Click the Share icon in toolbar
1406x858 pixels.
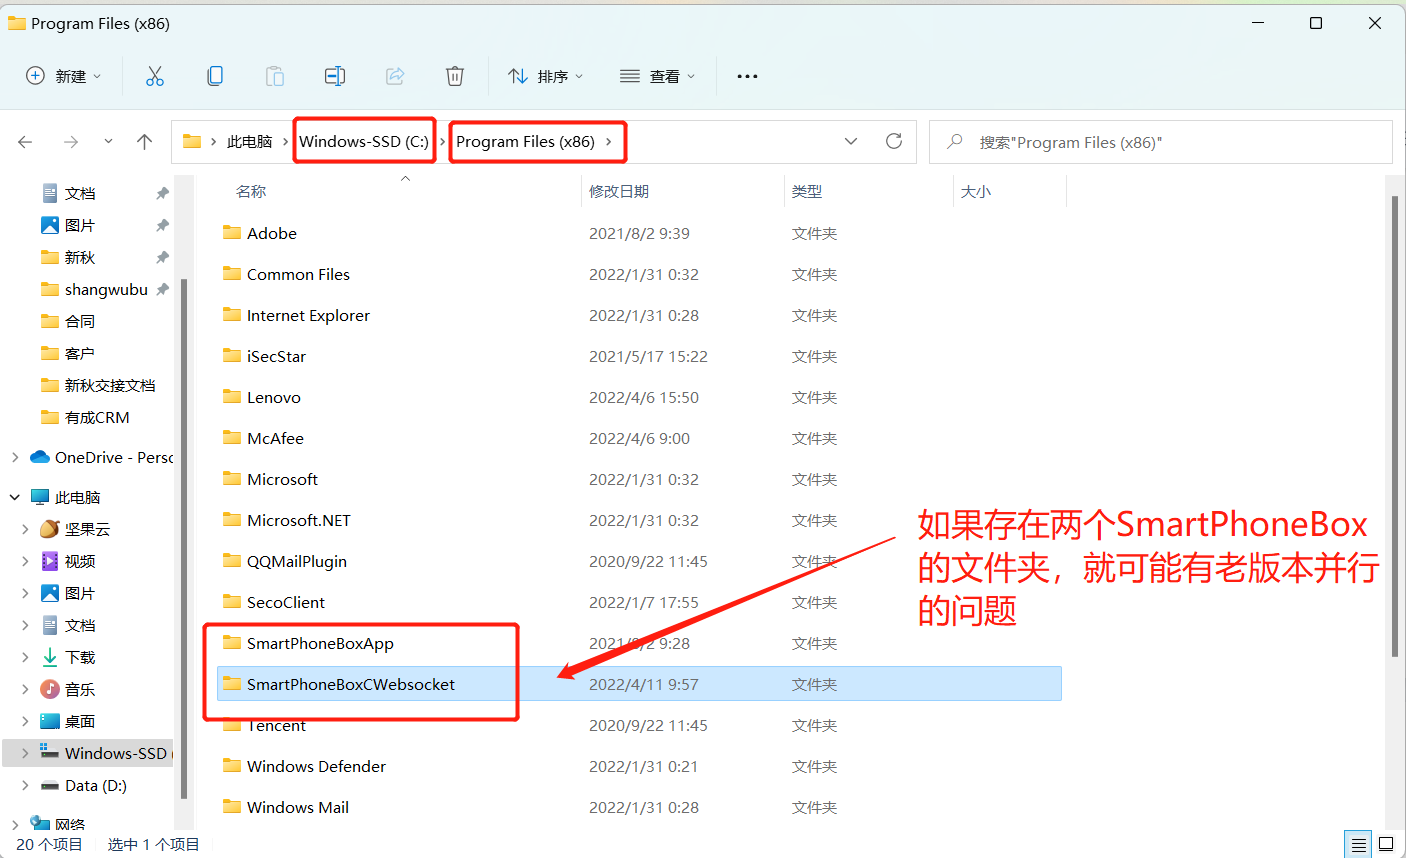395,76
